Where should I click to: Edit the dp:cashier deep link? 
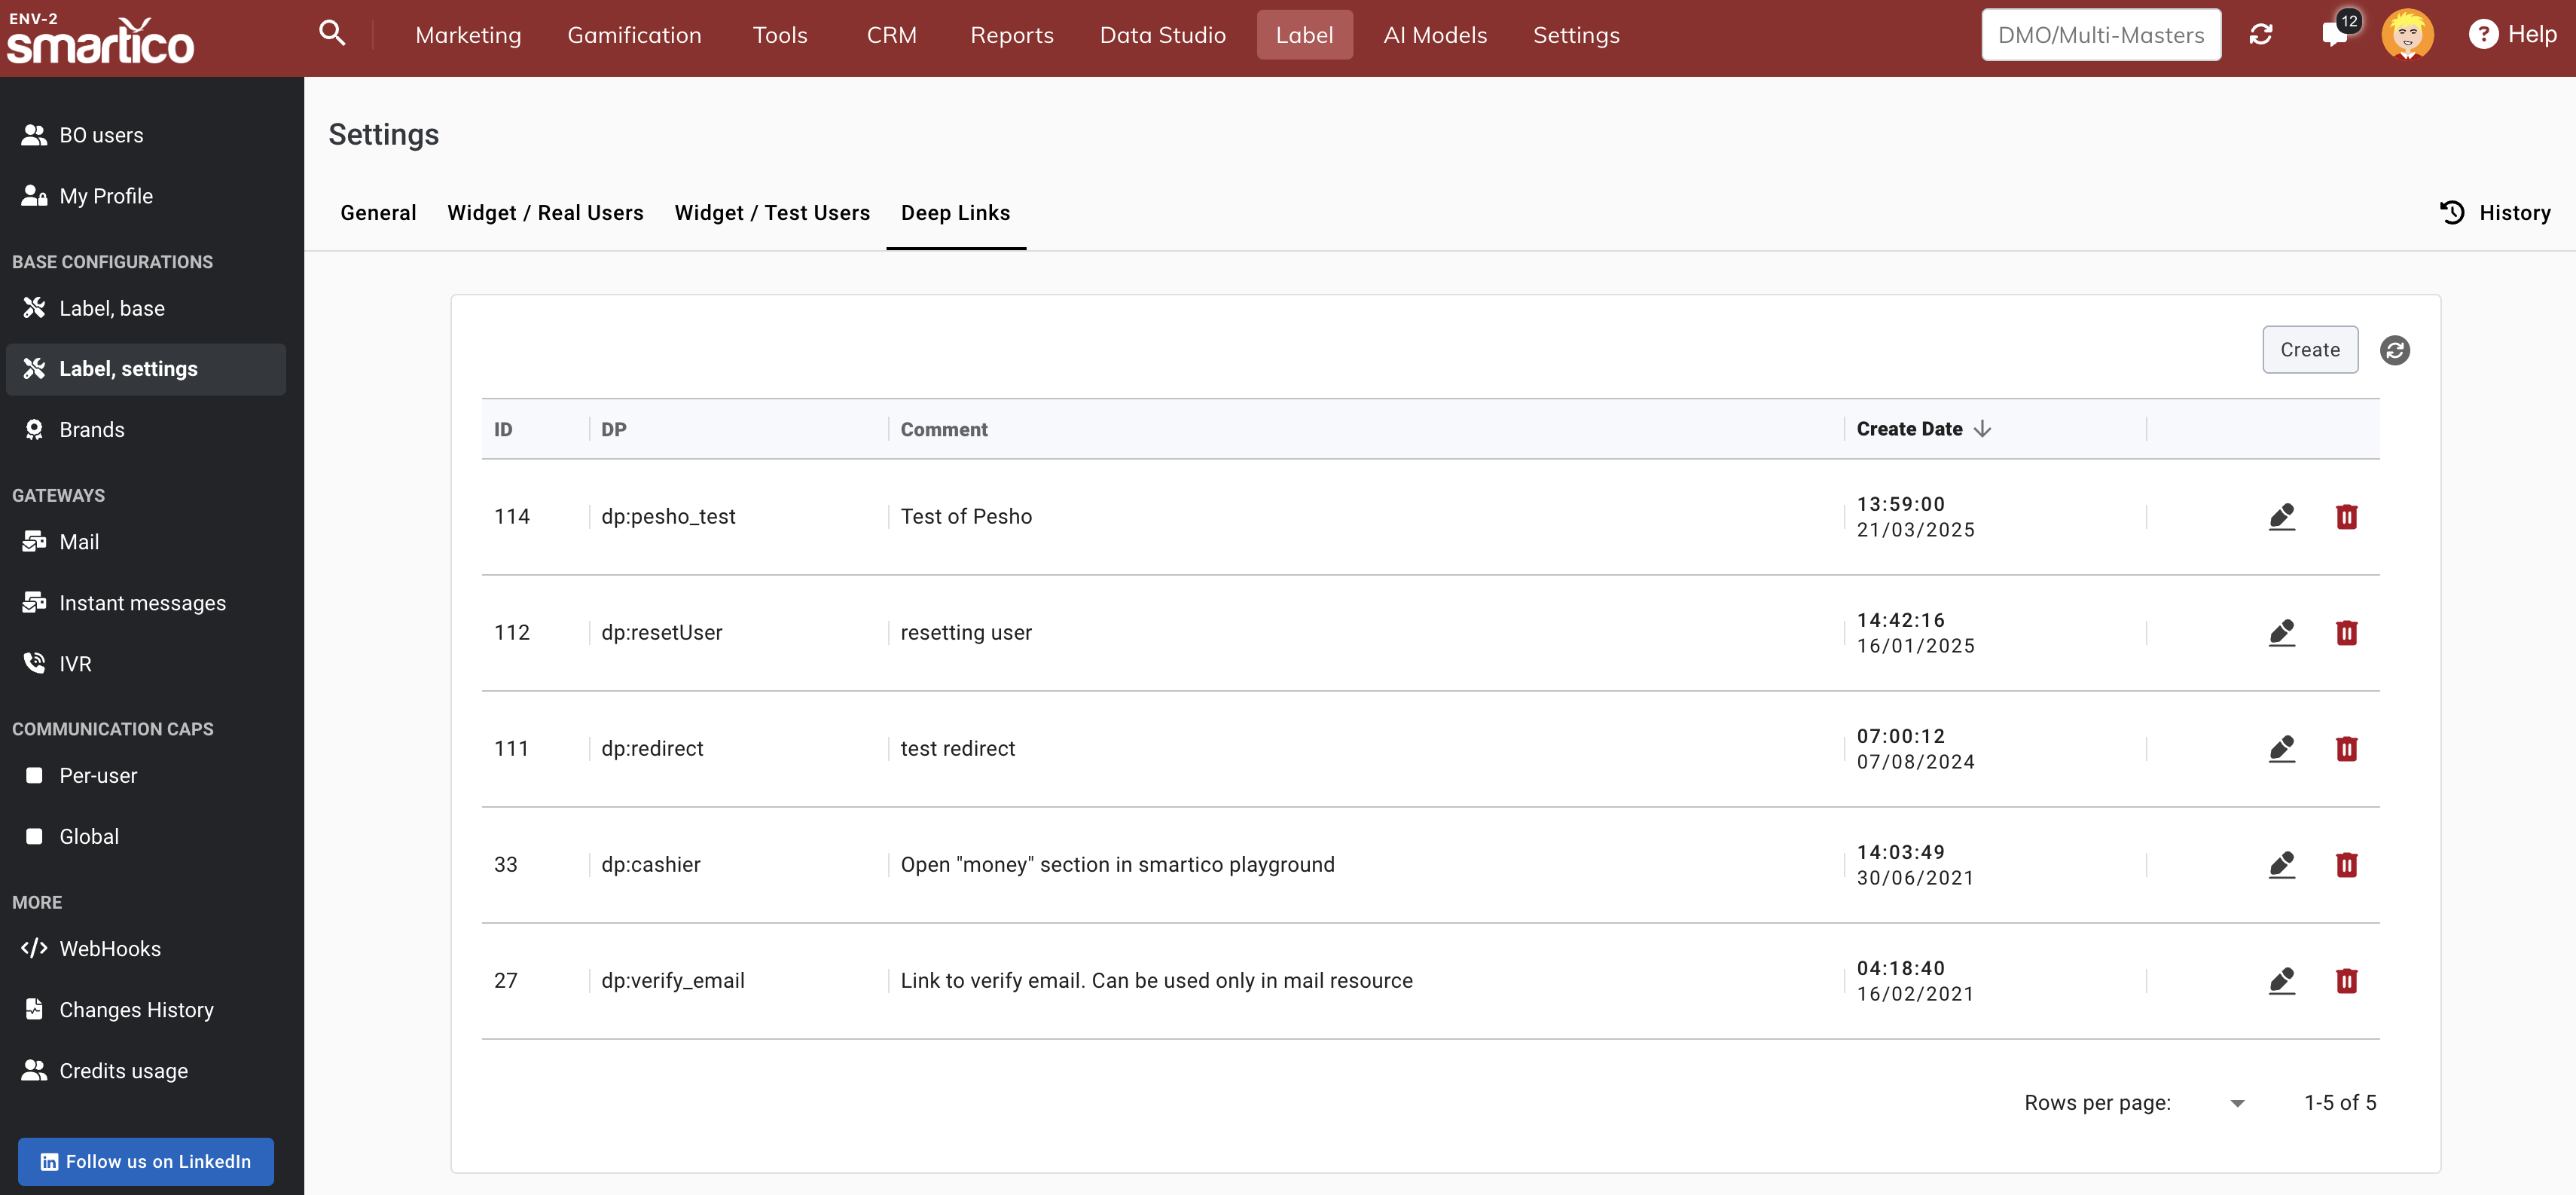point(2281,865)
